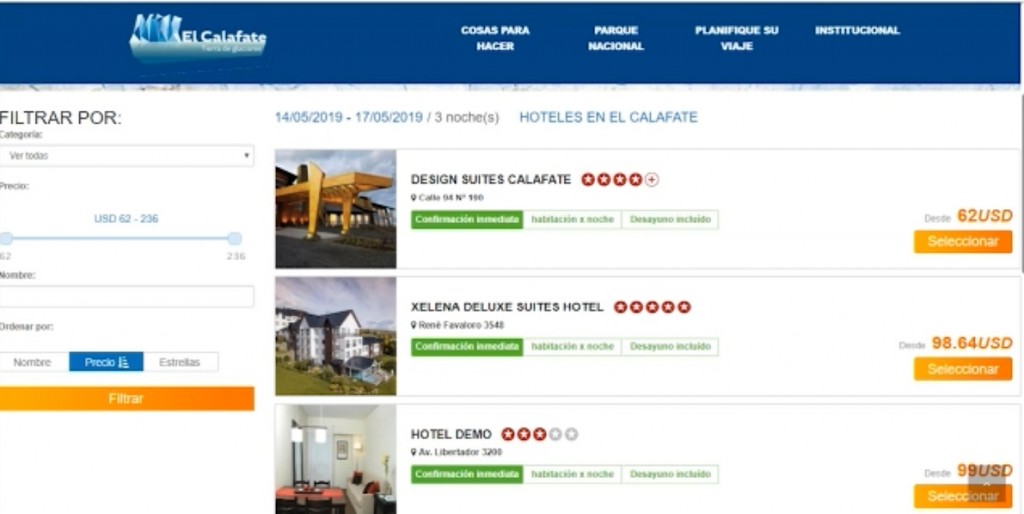Open the Planifique su viaje menu
This screenshot has height=514, width=1024.
coord(737,38)
